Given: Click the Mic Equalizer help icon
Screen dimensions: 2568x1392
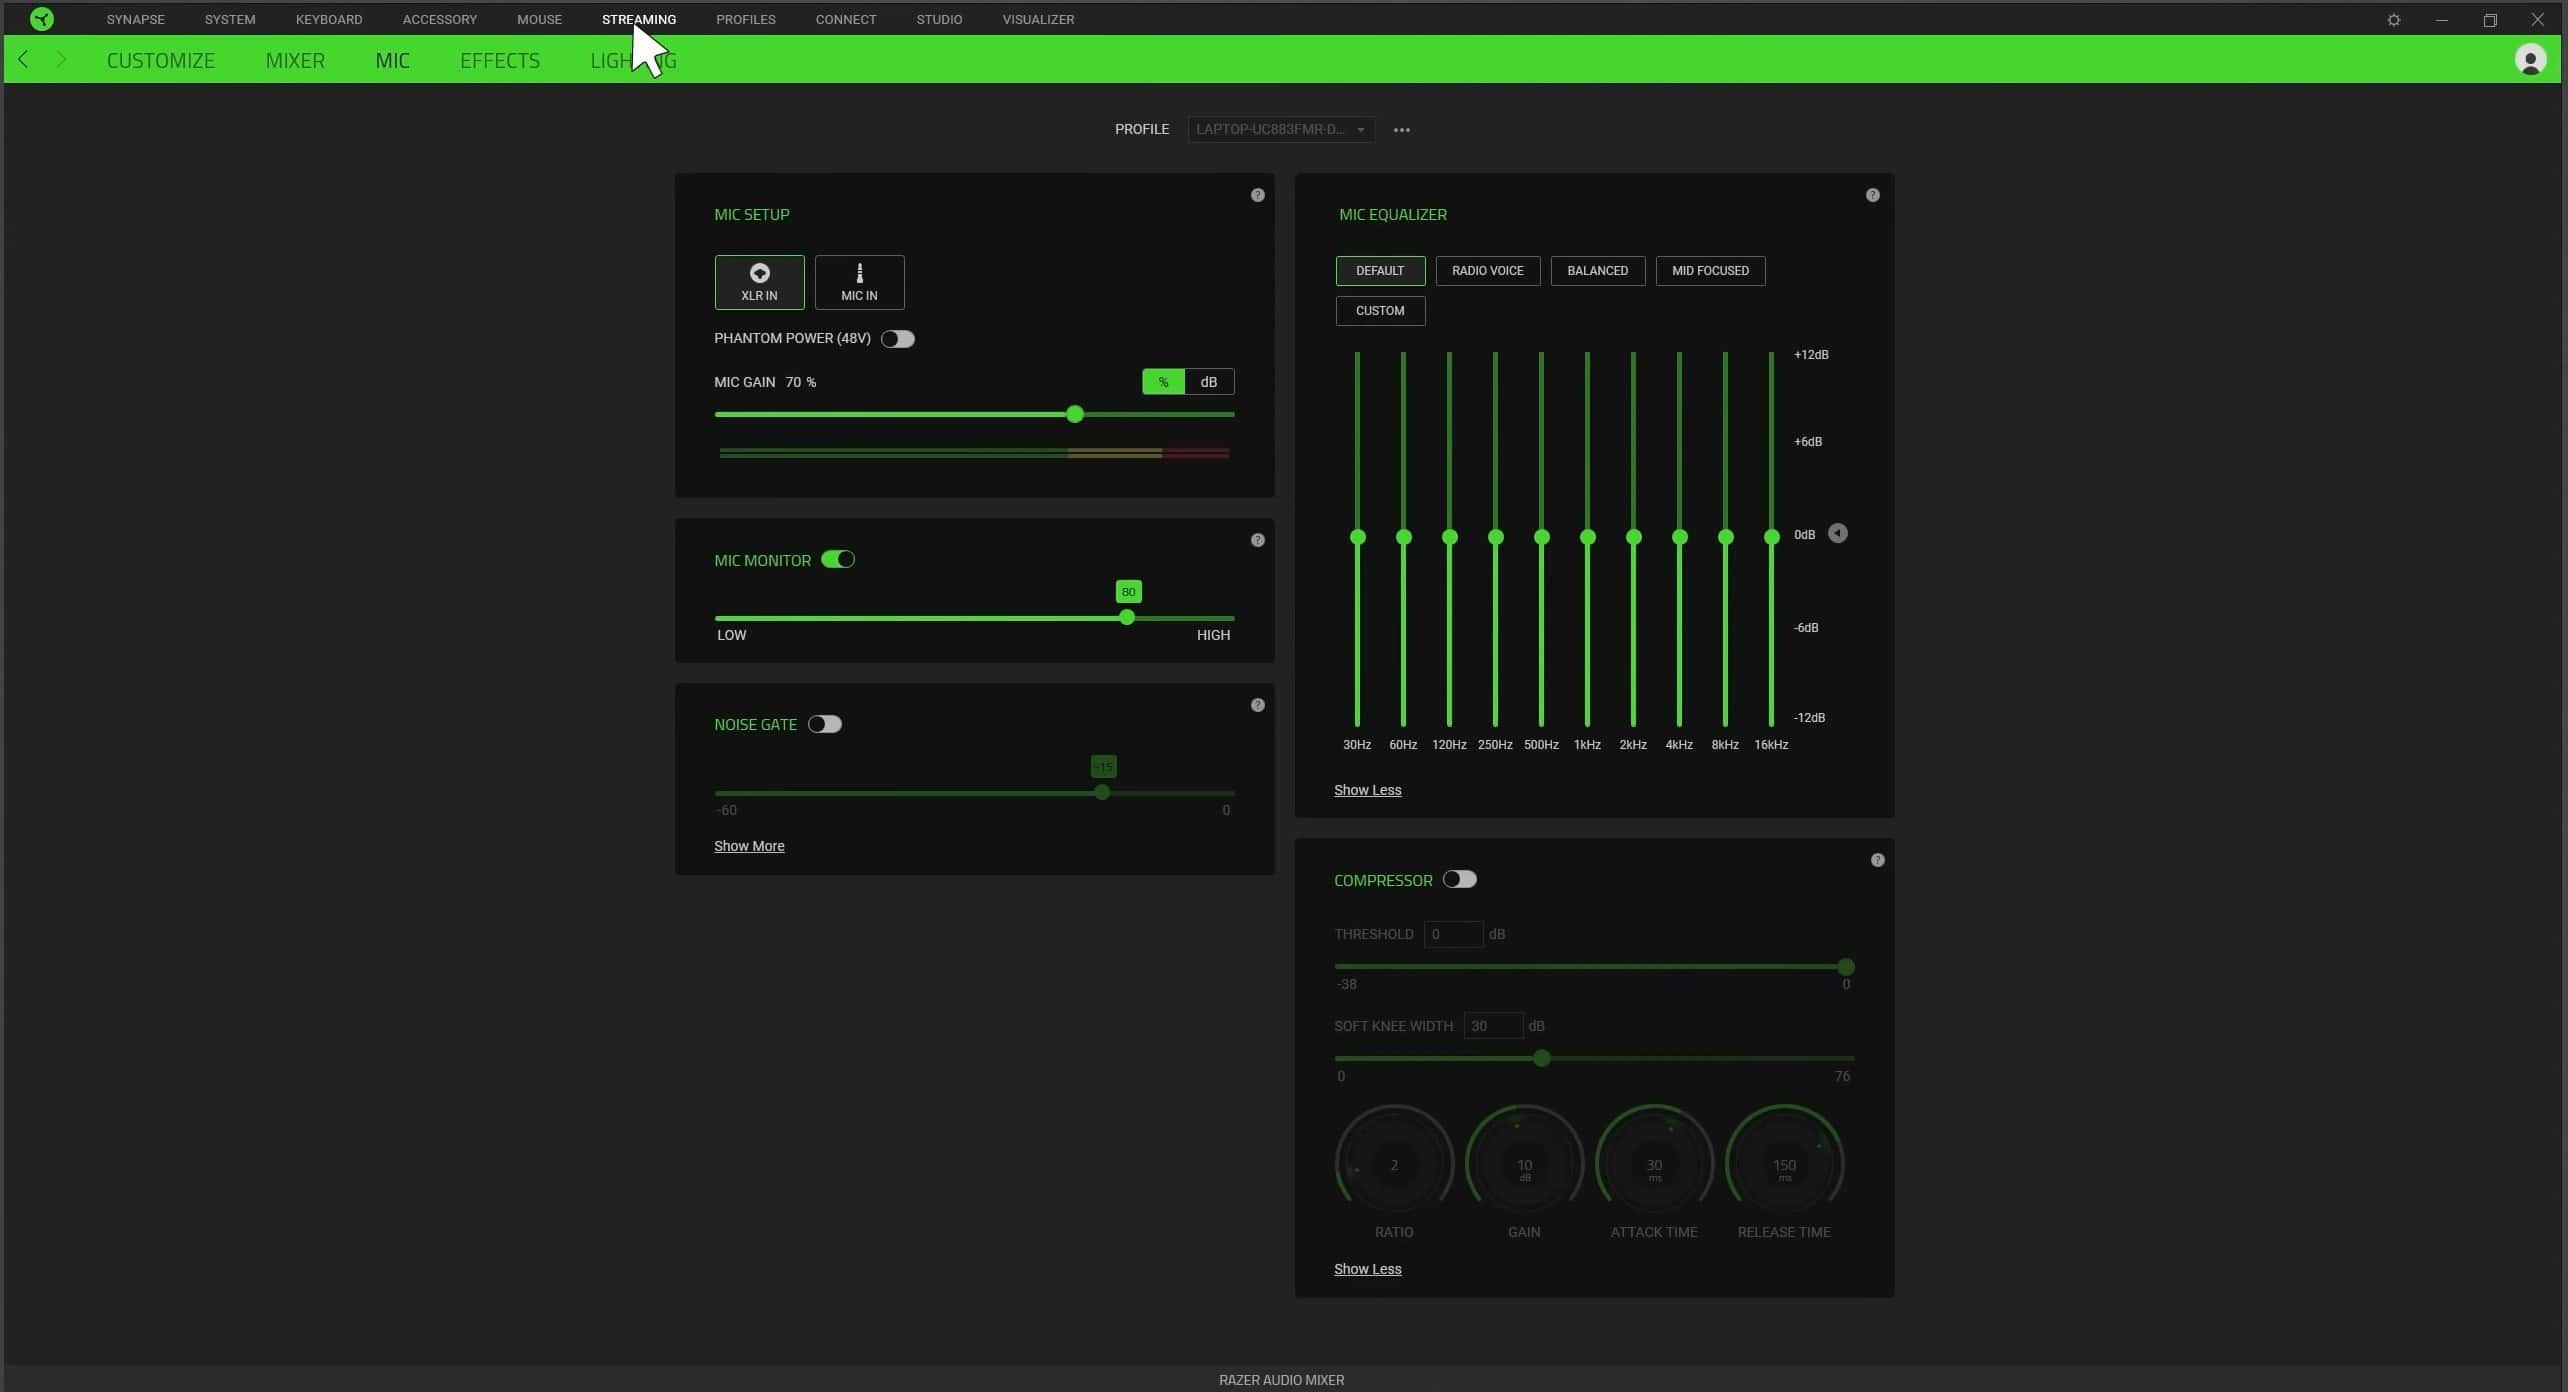Looking at the screenshot, I should pyautogui.click(x=1872, y=195).
